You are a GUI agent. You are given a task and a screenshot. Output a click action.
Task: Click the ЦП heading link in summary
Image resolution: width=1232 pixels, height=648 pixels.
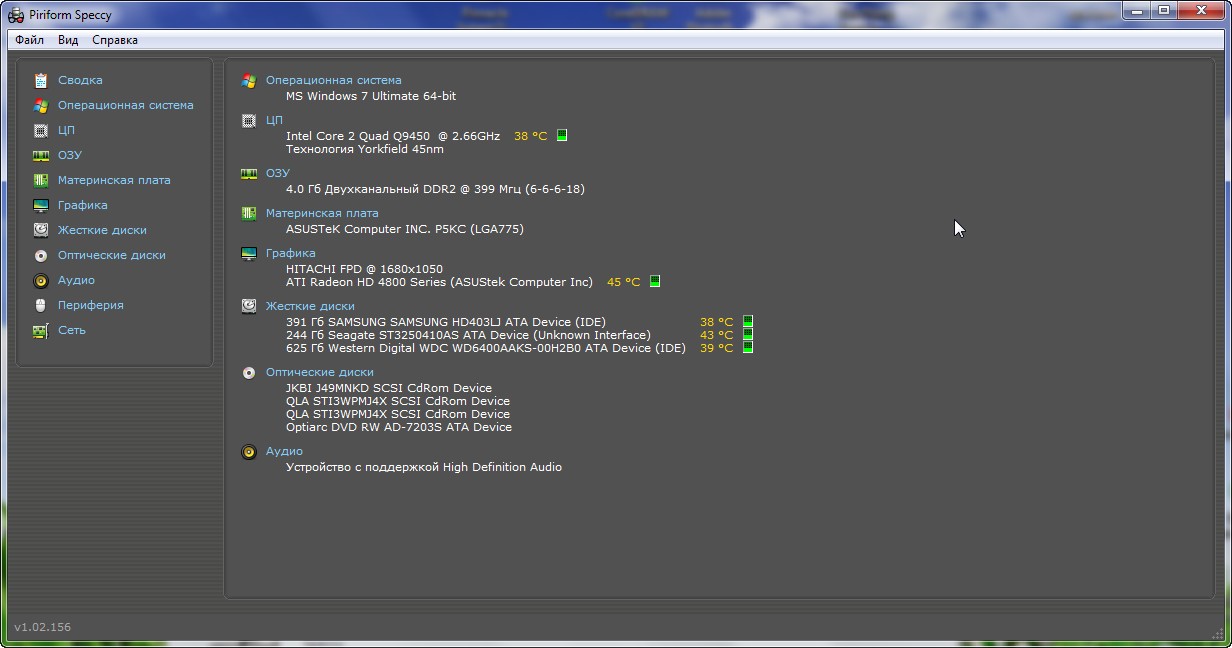pyautogui.click(x=274, y=120)
